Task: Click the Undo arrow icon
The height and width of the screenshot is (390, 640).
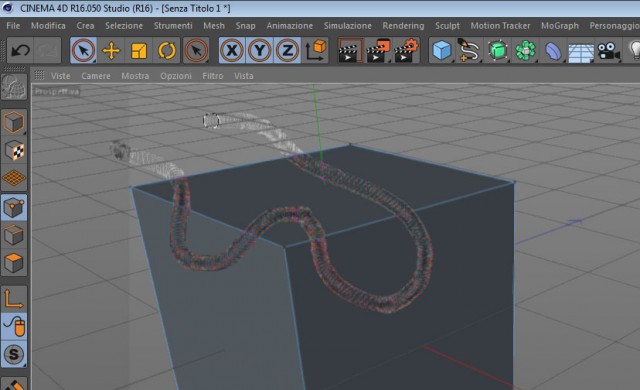Action: coord(20,51)
